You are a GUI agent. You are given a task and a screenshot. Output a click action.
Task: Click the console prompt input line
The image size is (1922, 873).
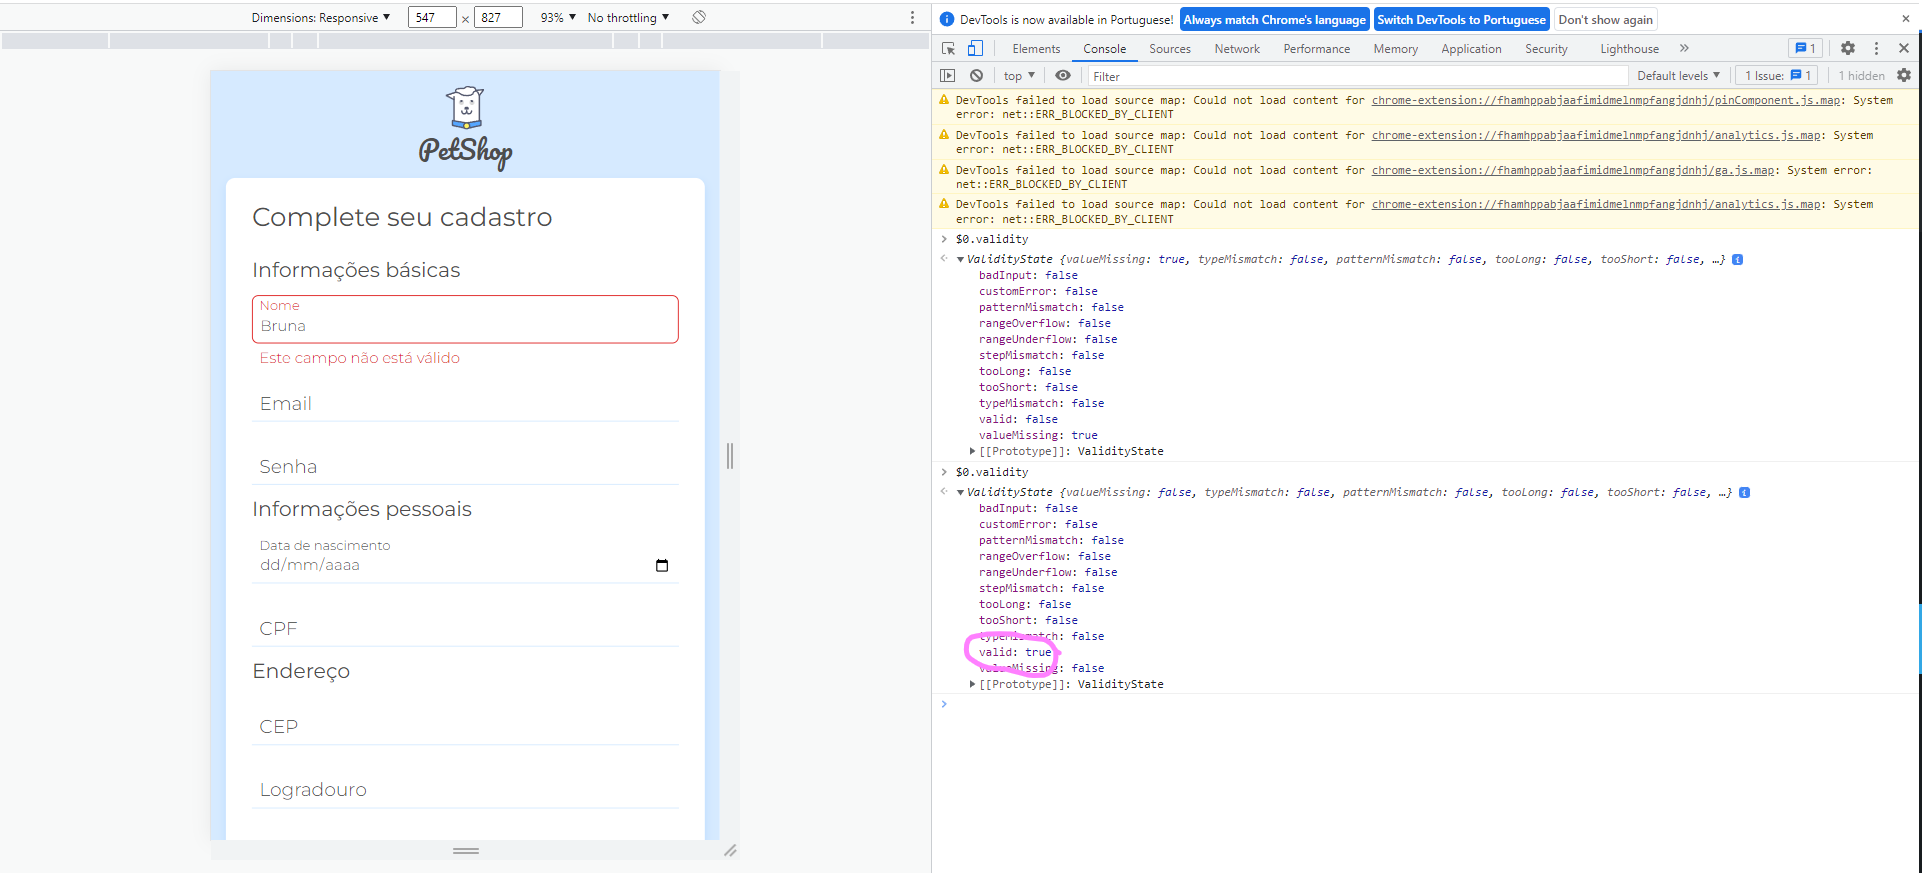tap(1426, 705)
